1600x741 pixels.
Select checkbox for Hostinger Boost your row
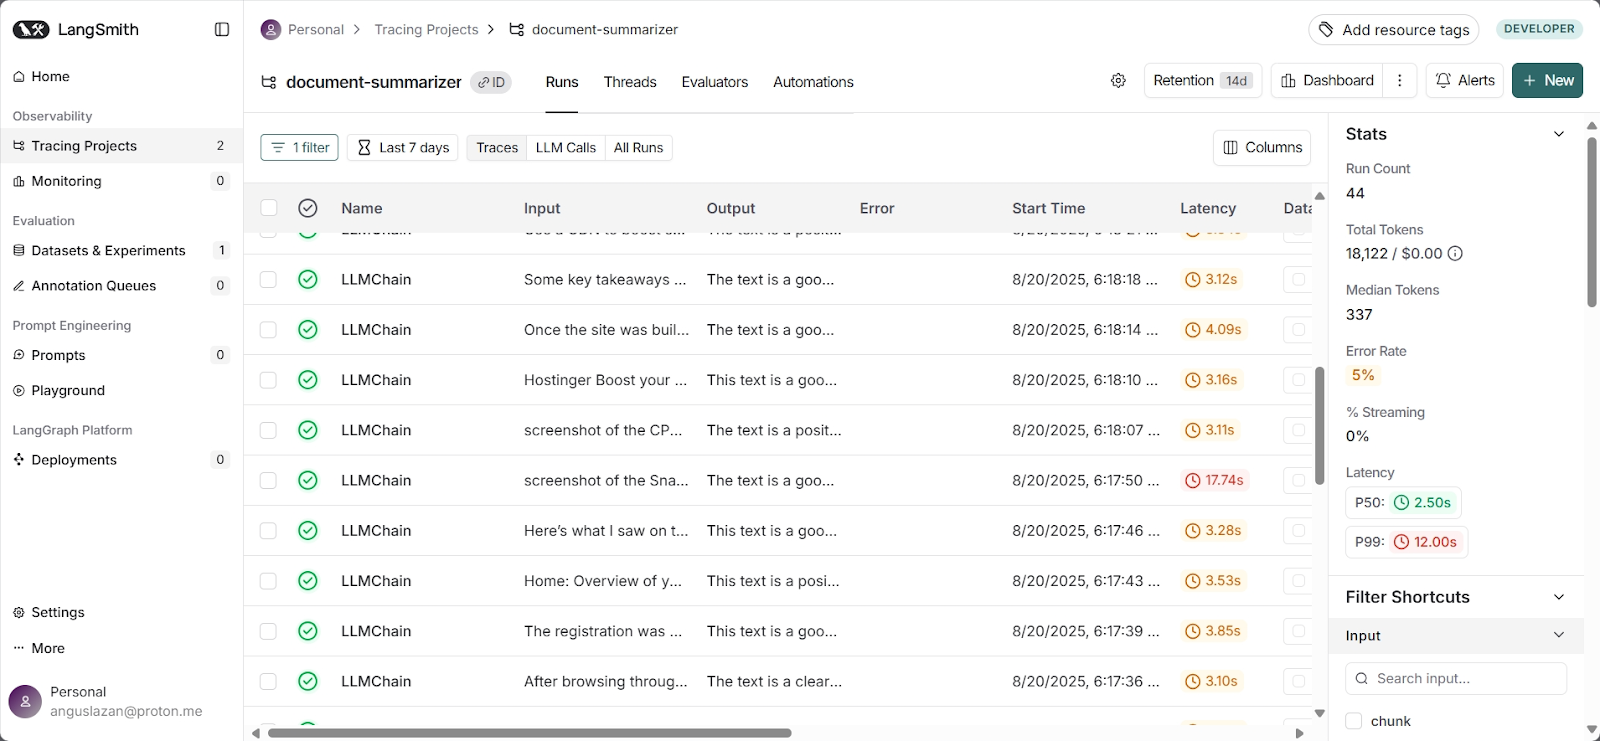pyautogui.click(x=268, y=380)
